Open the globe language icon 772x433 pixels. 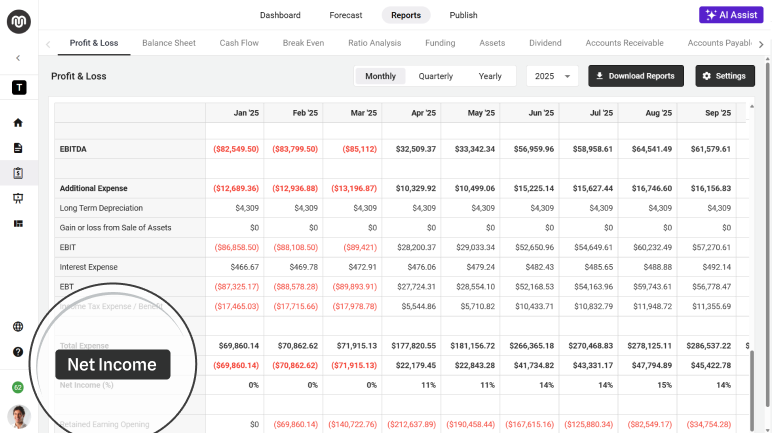[x=18, y=327]
